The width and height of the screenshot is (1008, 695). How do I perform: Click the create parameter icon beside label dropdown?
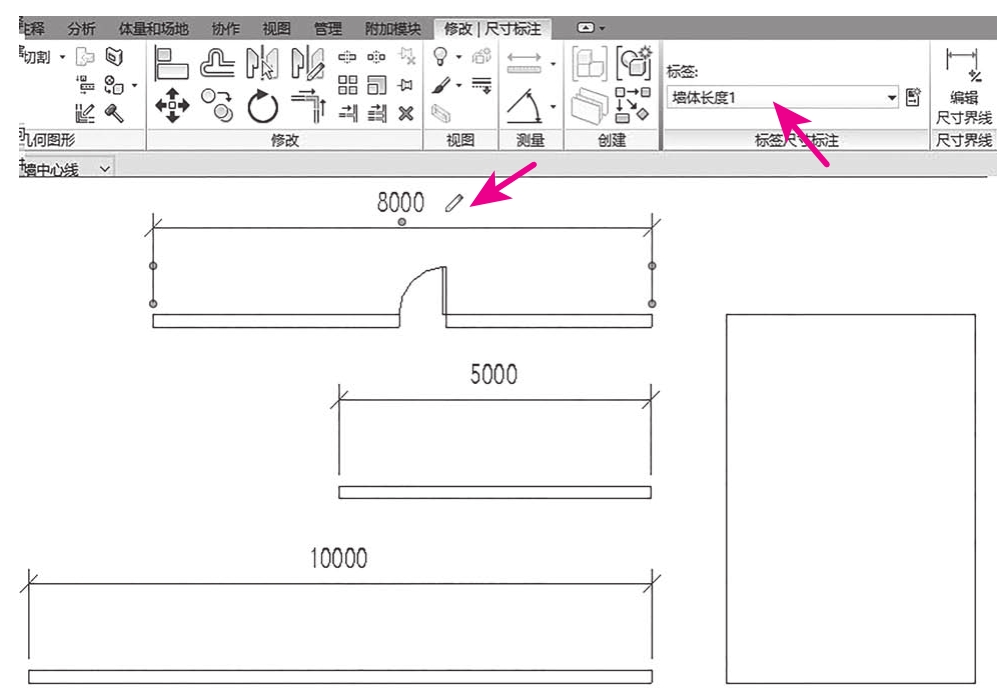(x=912, y=97)
